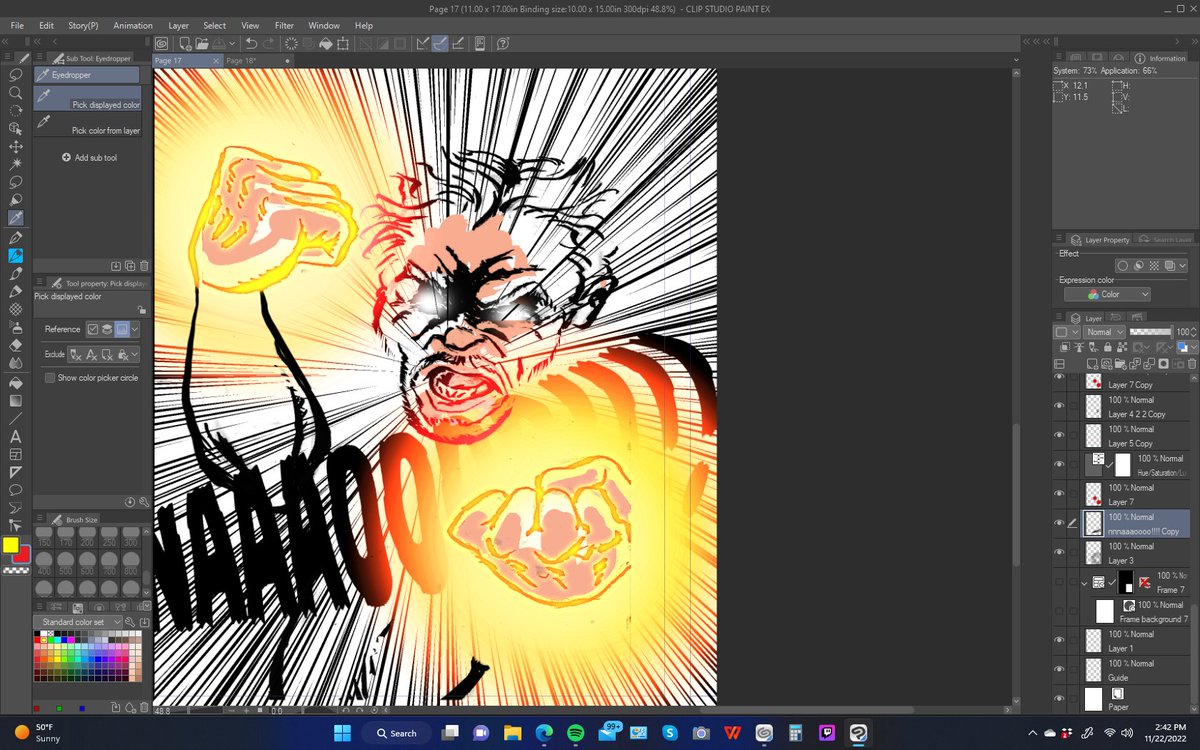Open the Reference options dropdown arrow
The height and width of the screenshot is (750, 1200).
click(135, 329)
